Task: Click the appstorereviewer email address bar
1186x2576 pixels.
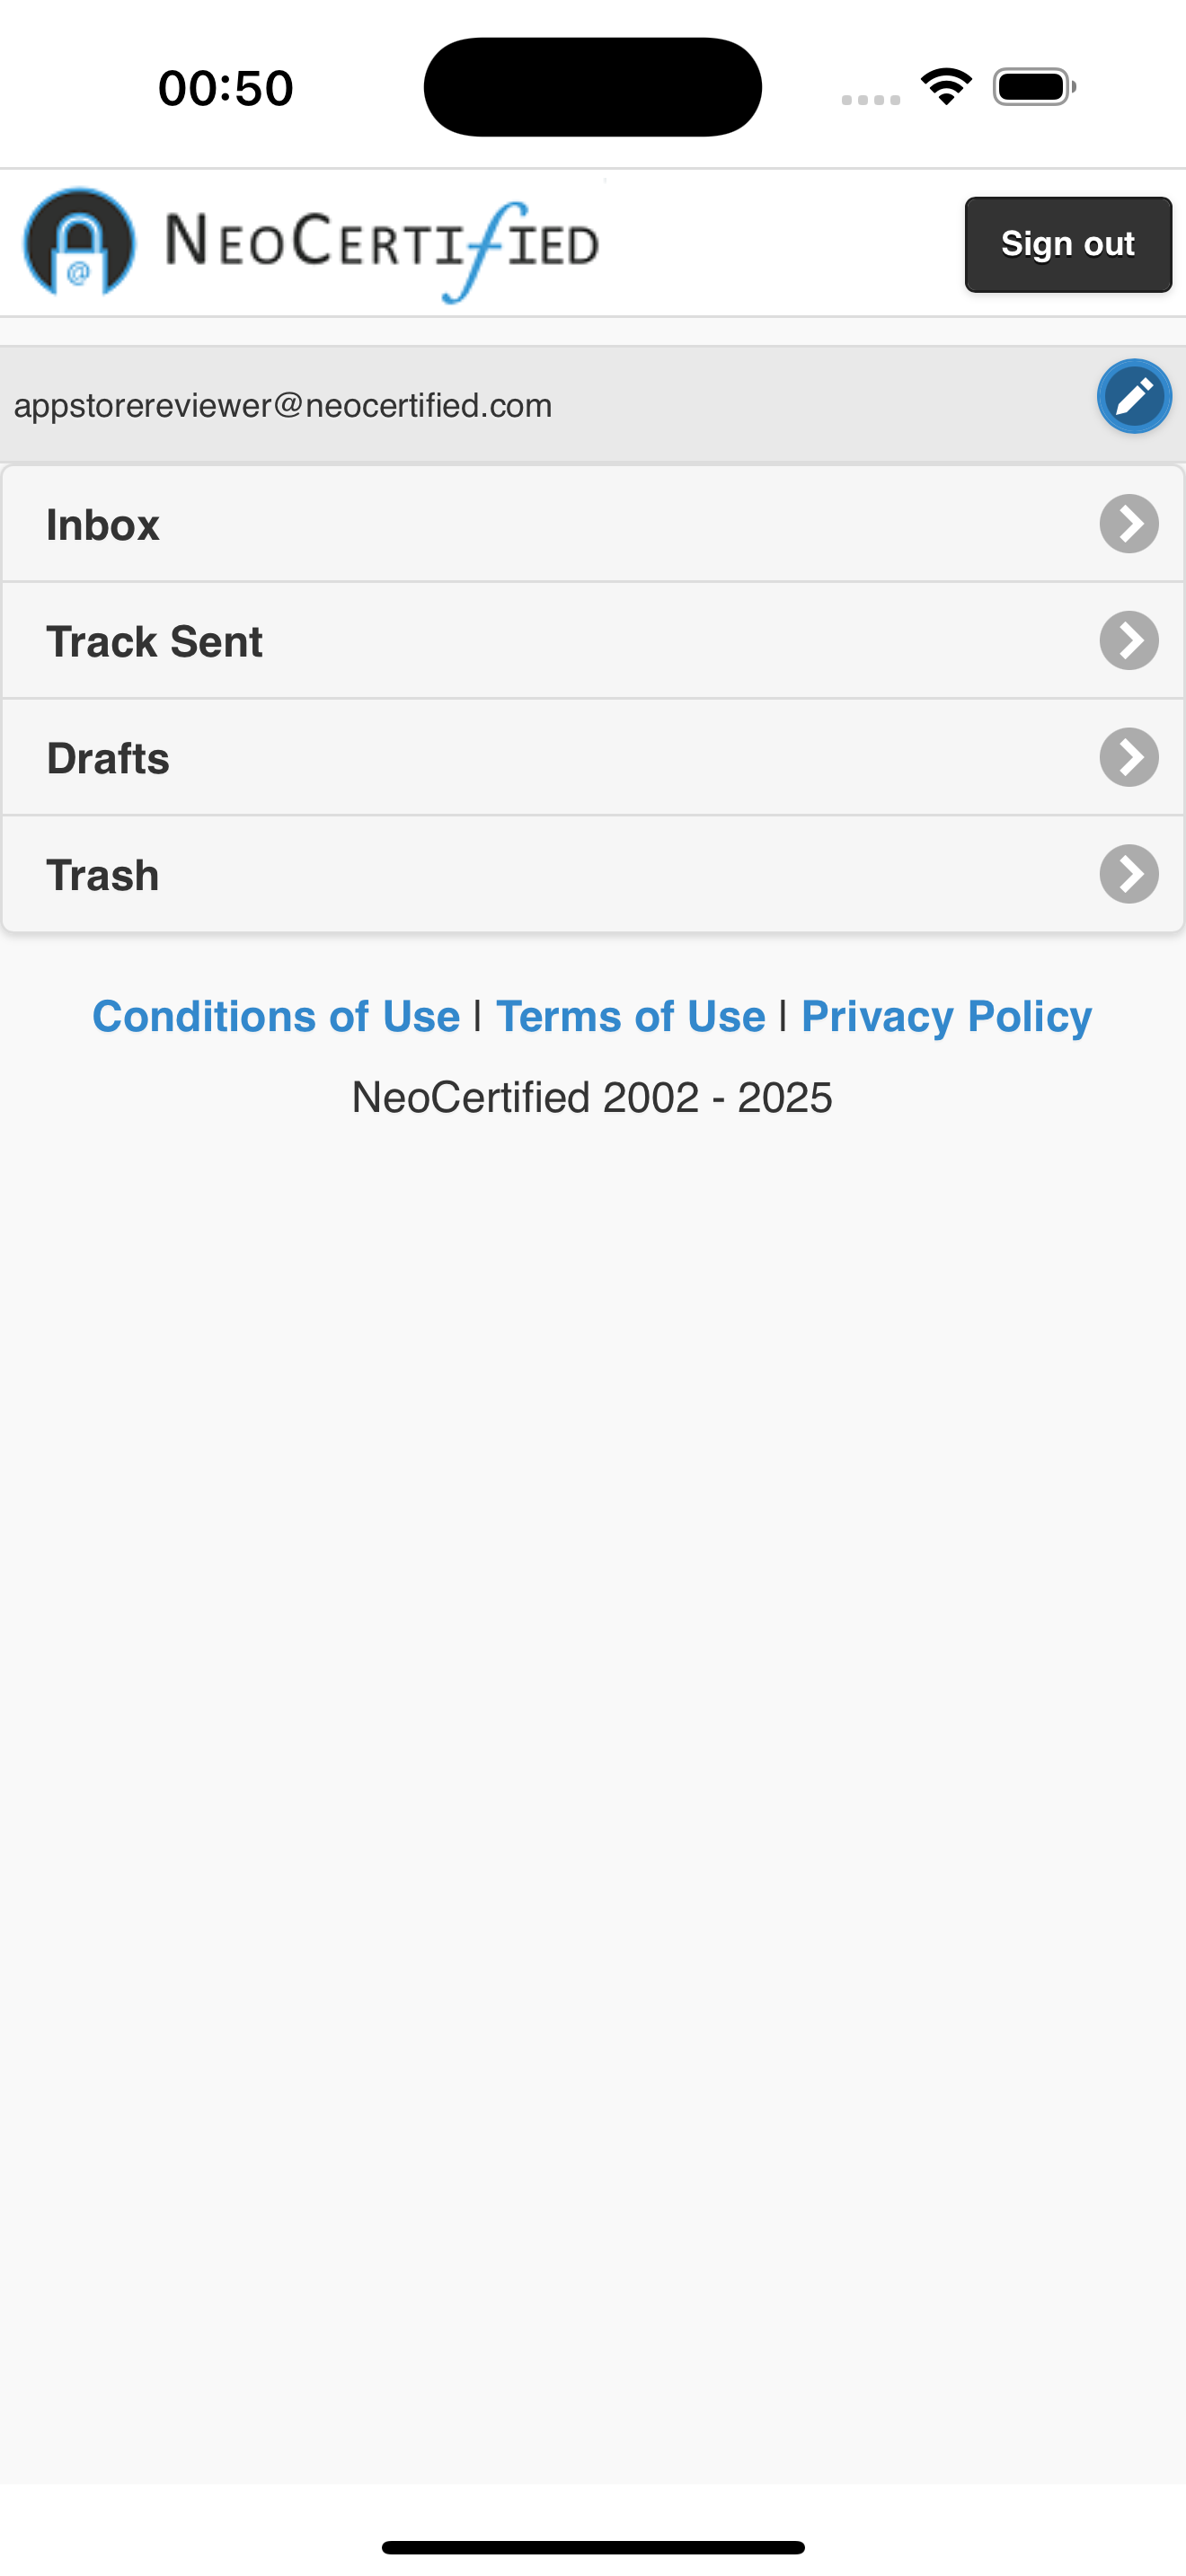Action: (x=593, y=405)
